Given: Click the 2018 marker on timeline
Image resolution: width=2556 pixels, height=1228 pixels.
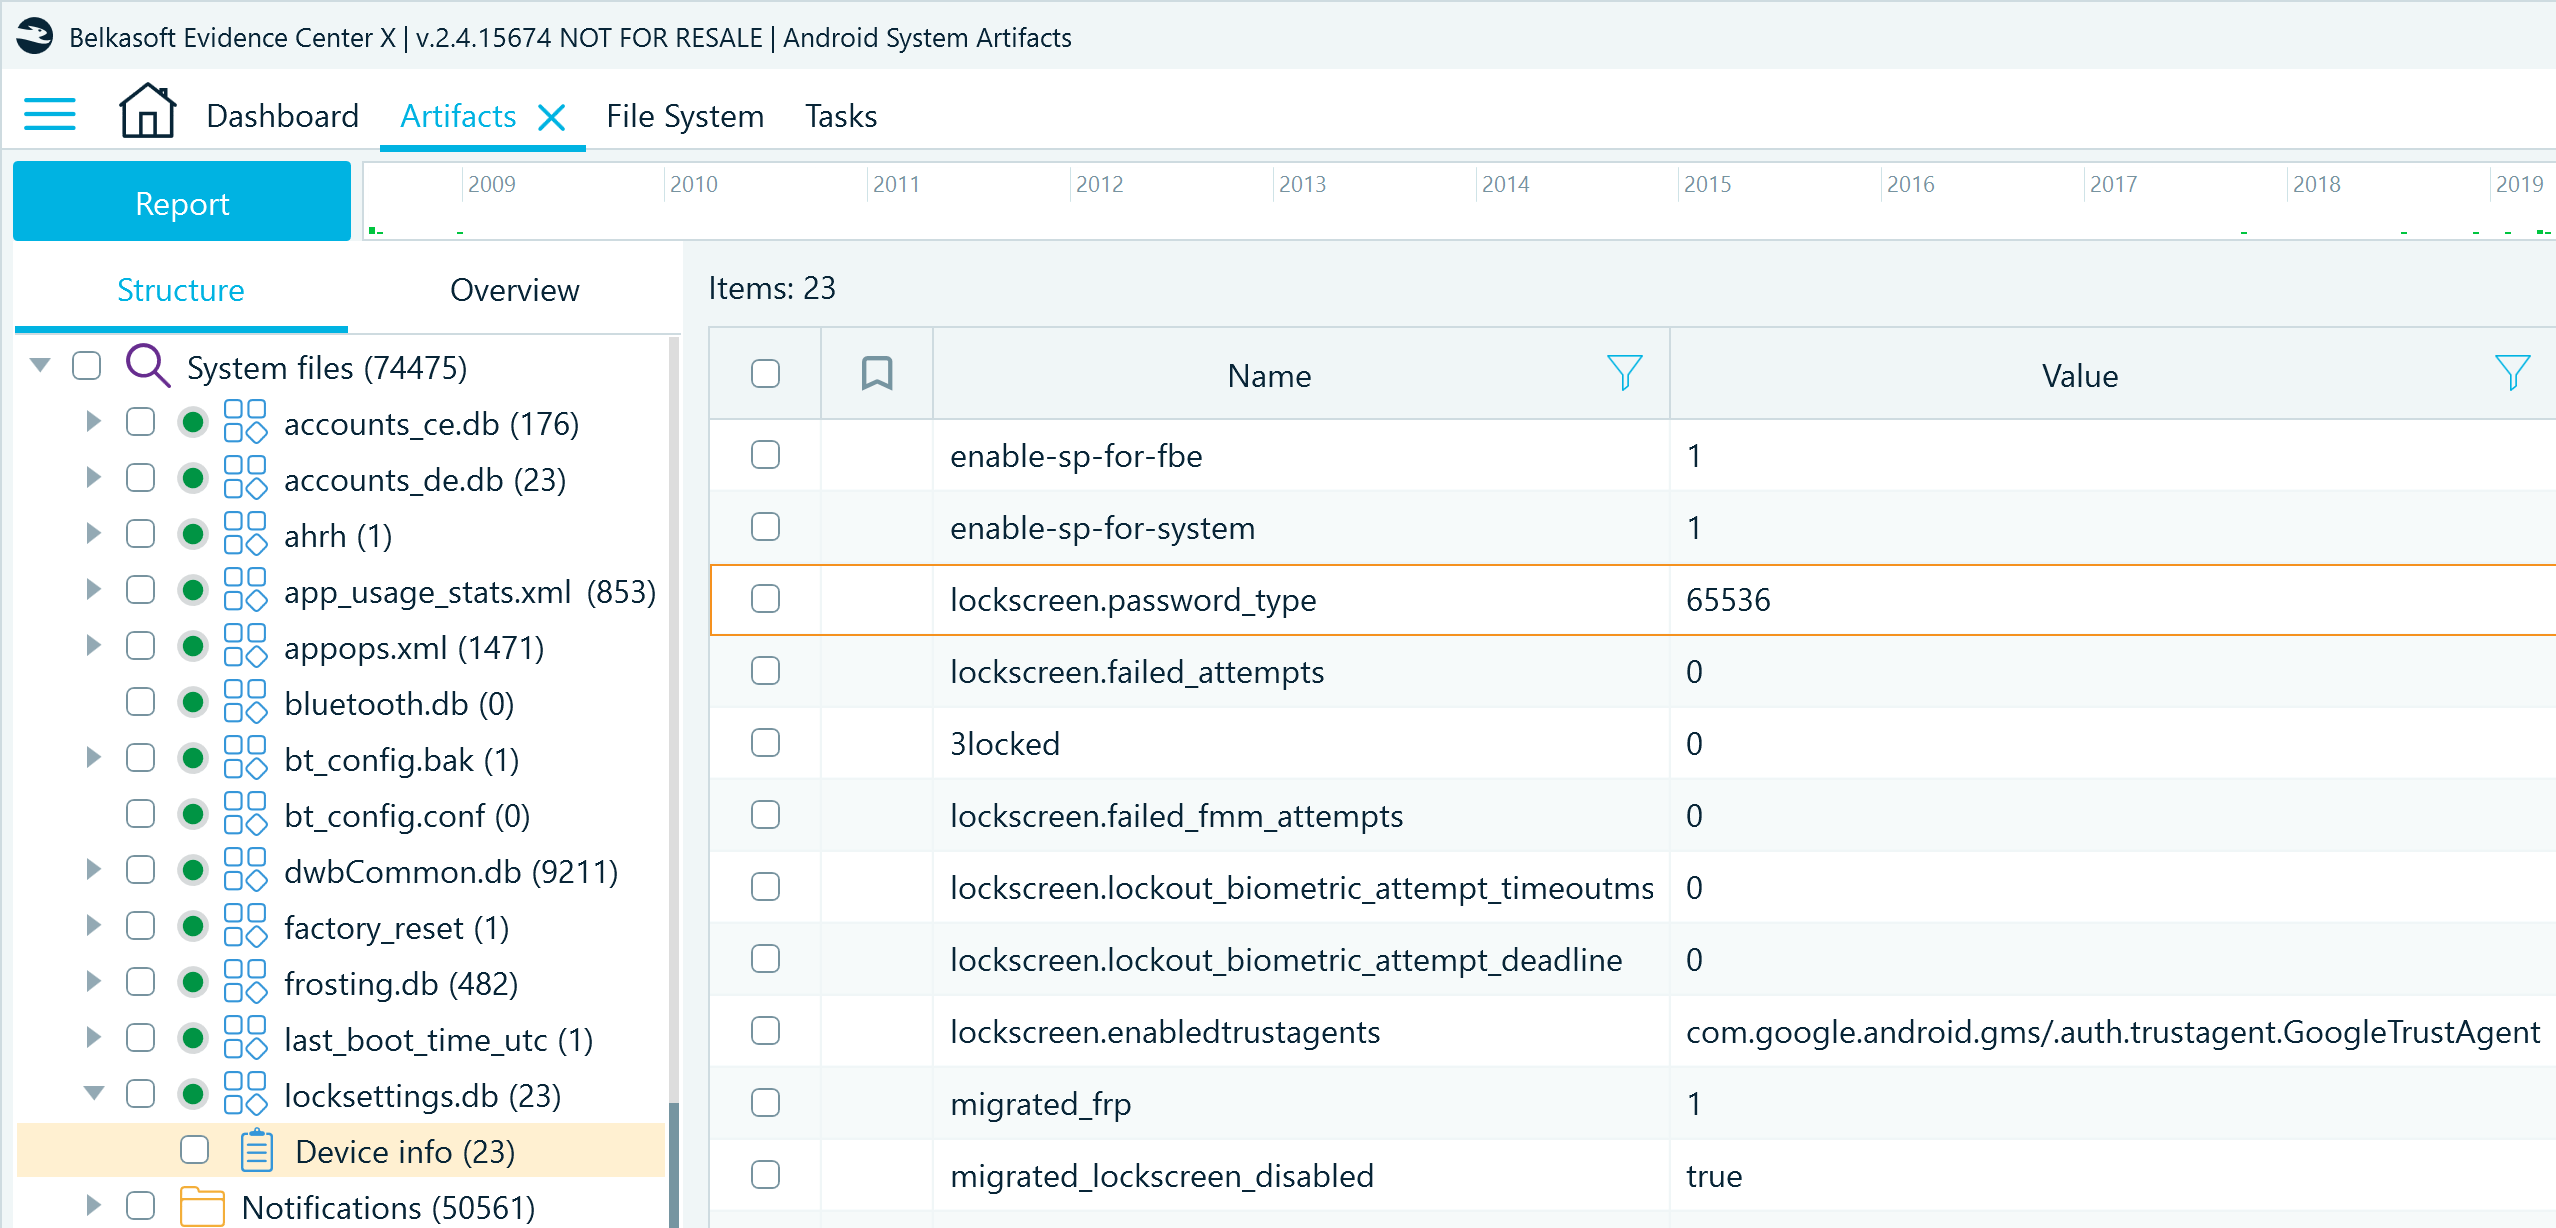Looking at the screenshot, I should point(2316,184).
